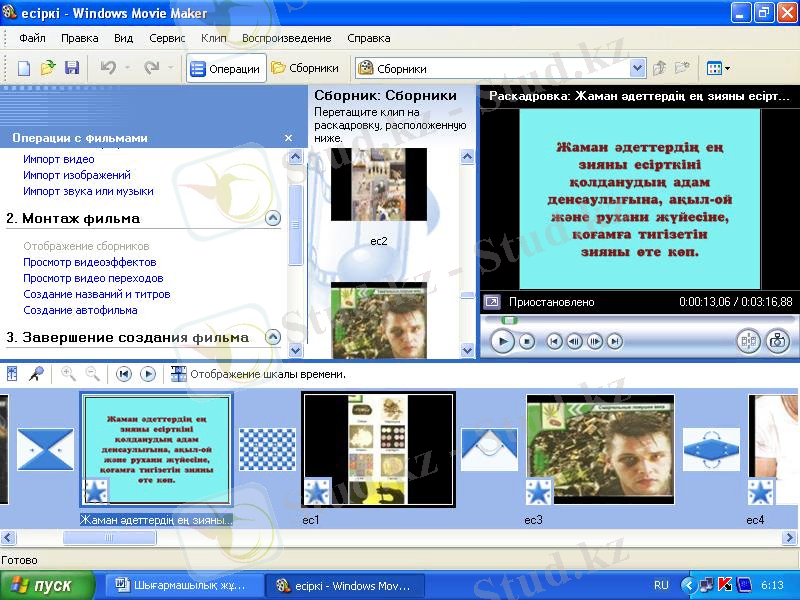Click the Save project icon in toolbar
Viewport: 800px width, 600px height.
point(72,68)
